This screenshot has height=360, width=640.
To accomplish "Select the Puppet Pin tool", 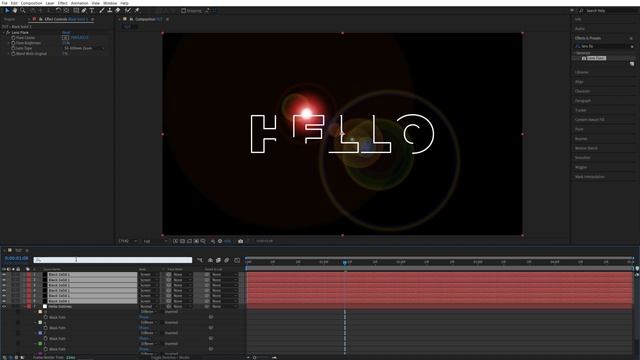I will [x=137, y=10].
